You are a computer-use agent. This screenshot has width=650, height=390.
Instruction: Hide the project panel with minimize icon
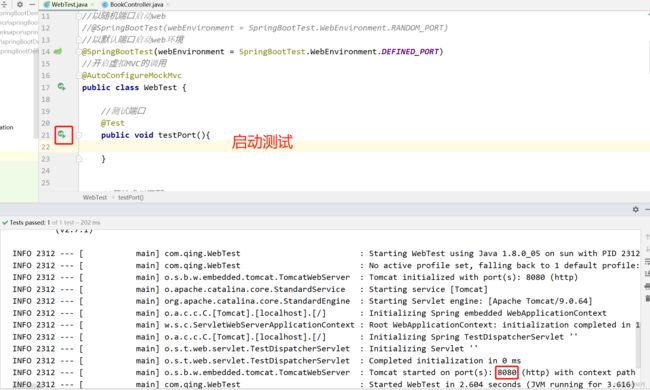tap(32, 4)
